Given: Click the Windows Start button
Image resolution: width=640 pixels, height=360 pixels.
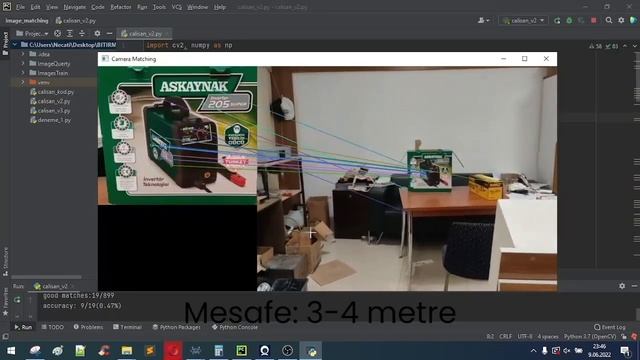Looking at the screenshot, I should (x=11, y=351).
